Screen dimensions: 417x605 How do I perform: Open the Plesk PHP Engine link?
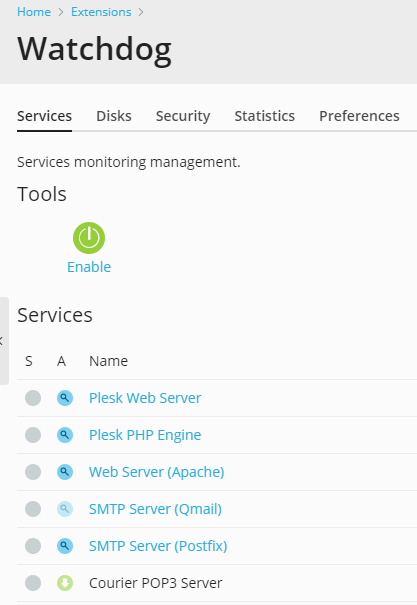tap(145, 435)
